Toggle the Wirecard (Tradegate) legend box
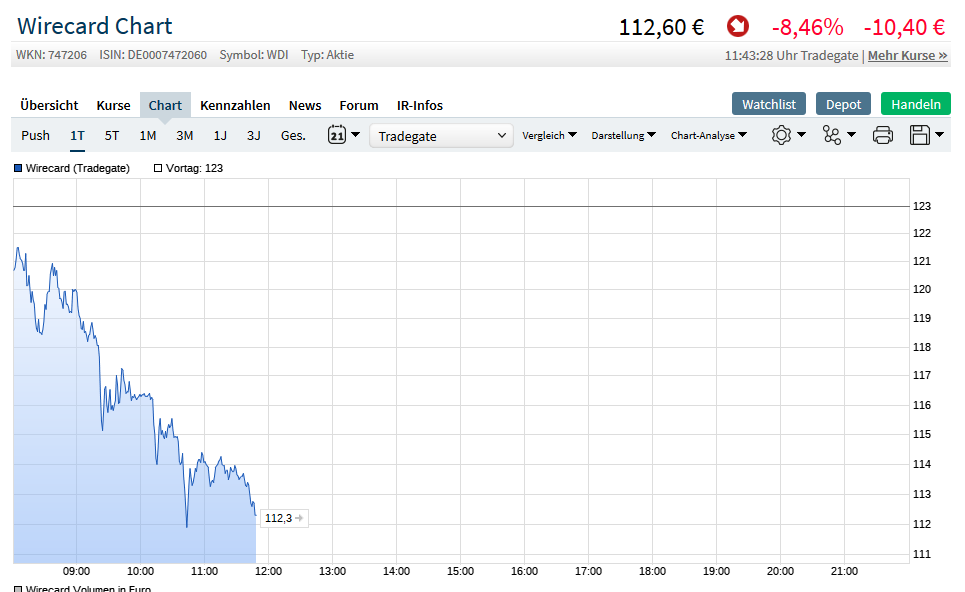Viewport: 965px width, 592px height. coord(18,168)
